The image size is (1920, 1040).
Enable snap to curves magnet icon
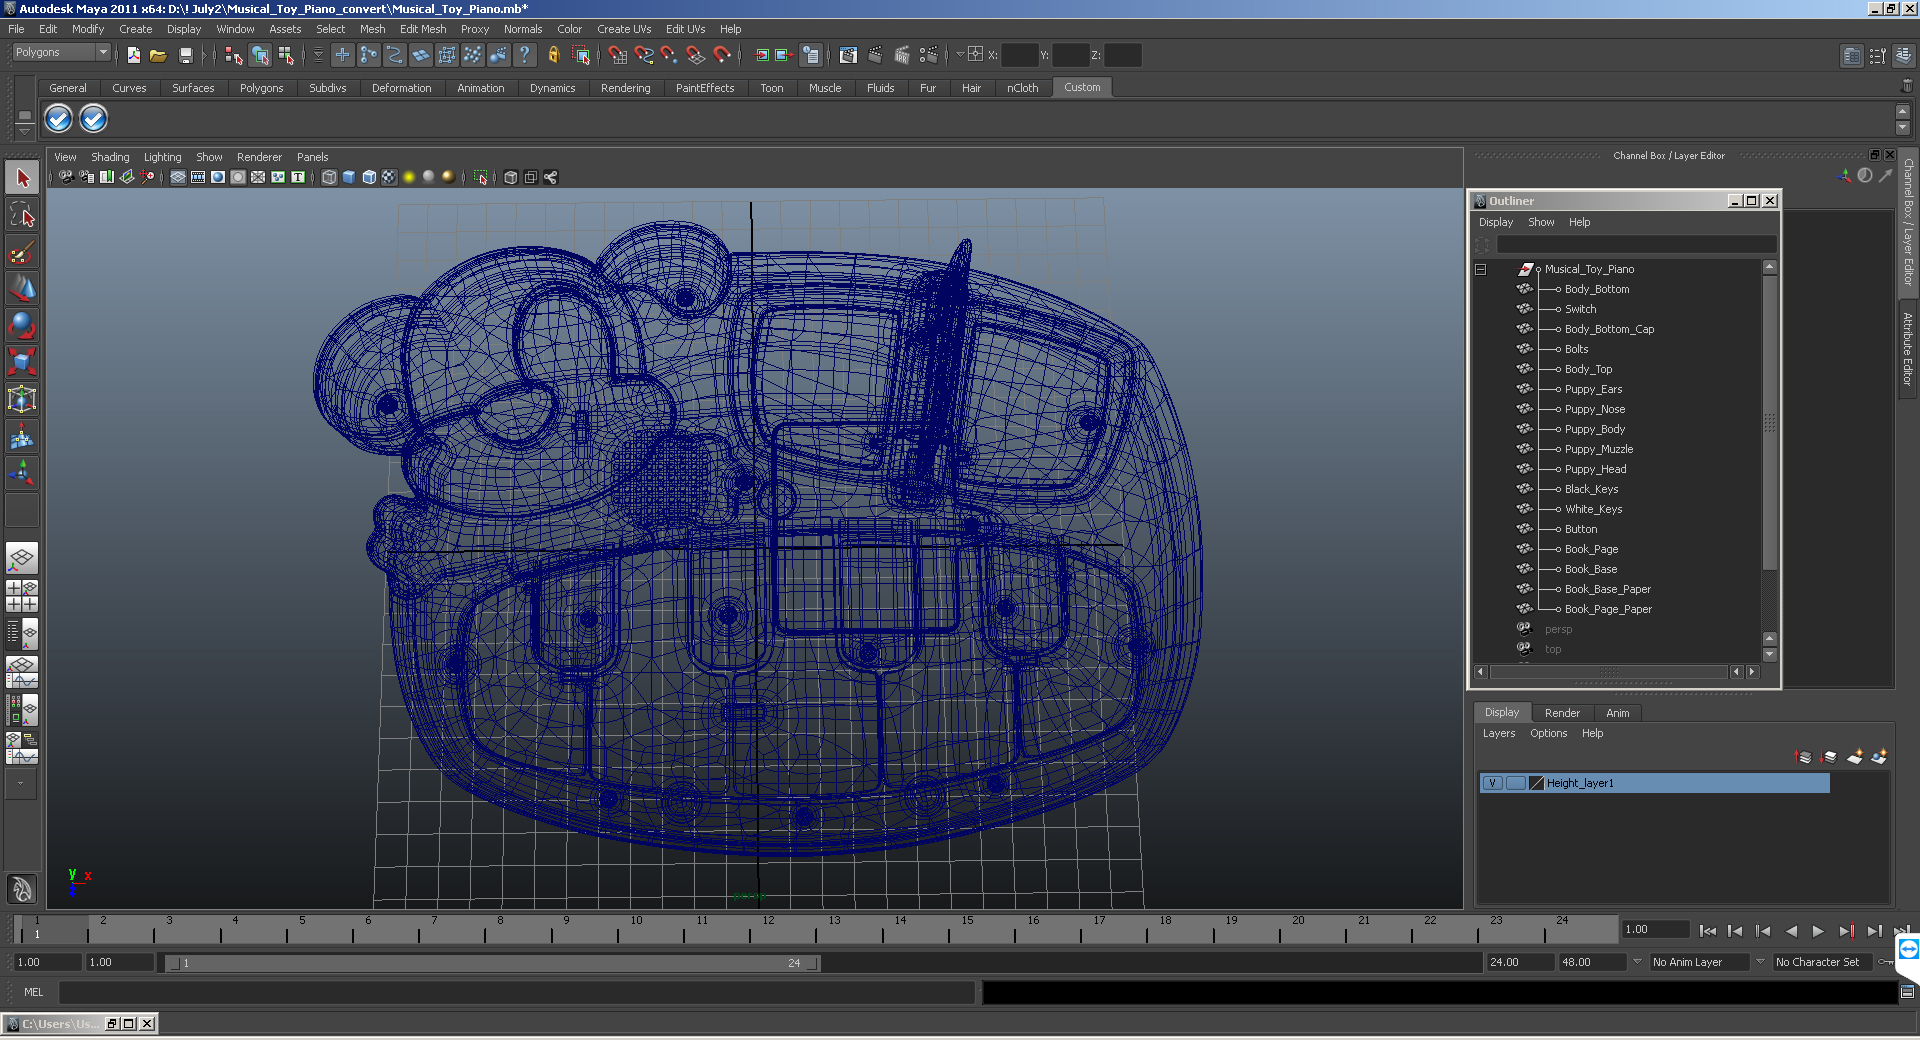tap(644, 55)
